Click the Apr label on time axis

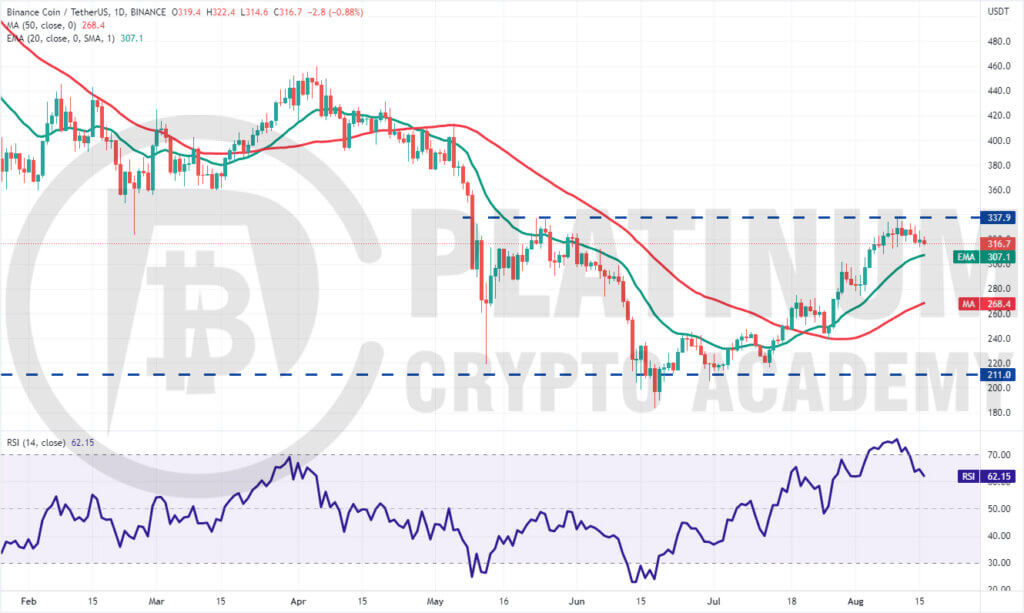tap(298, 601)
